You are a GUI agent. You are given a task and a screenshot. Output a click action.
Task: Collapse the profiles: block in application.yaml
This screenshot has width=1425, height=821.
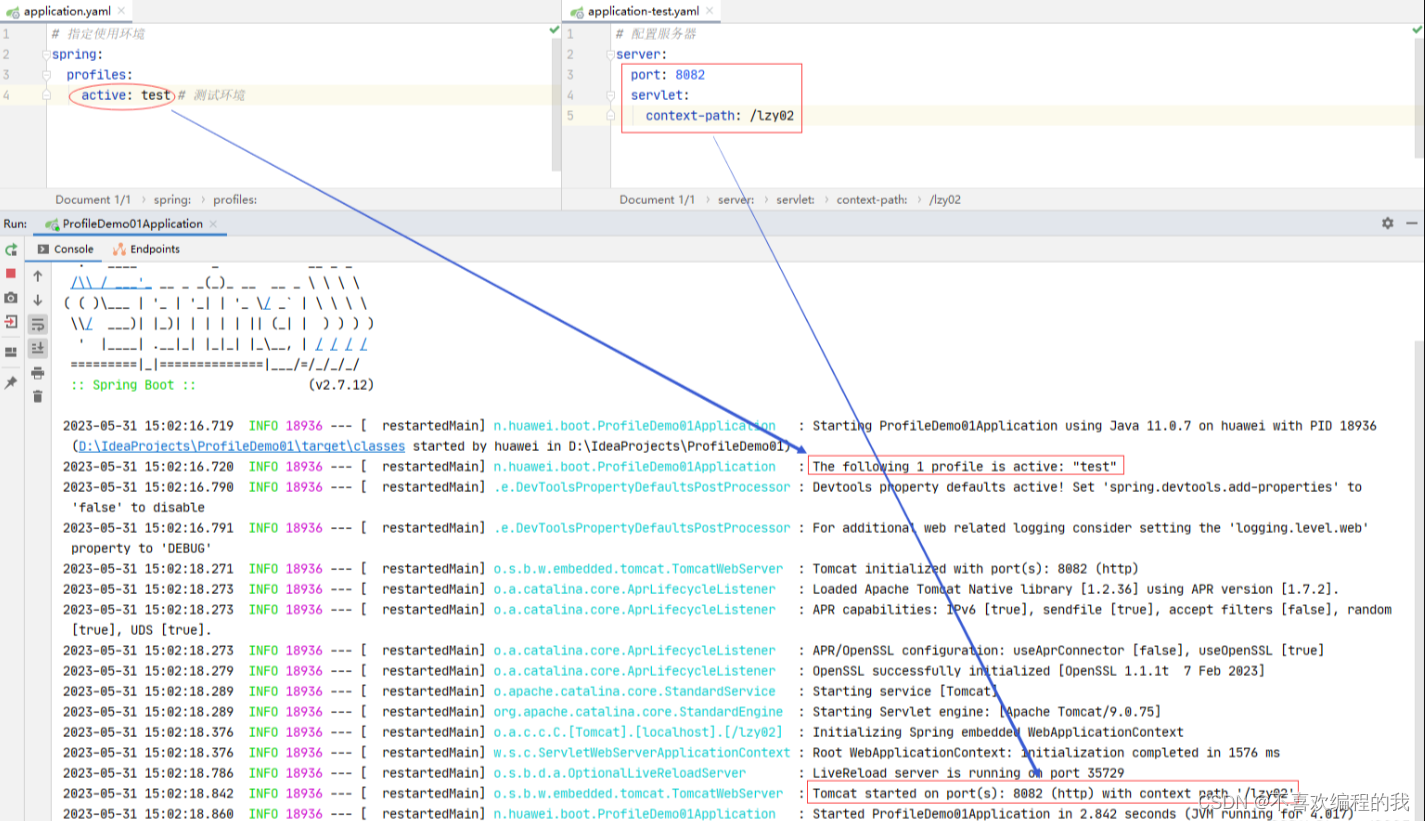pyautogui.click(x=47, y=75)
